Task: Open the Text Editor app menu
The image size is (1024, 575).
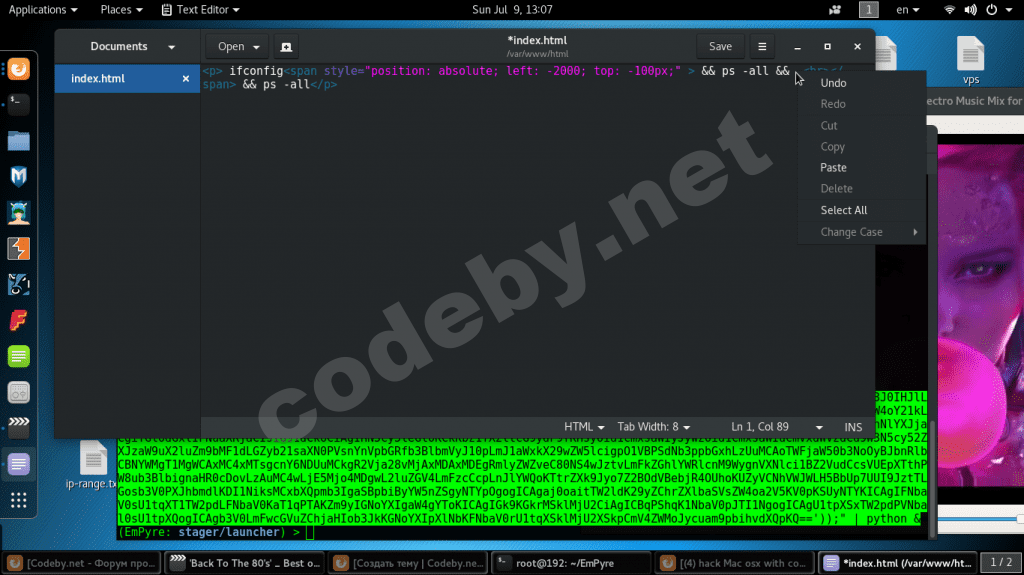Action: pos(200,10)
